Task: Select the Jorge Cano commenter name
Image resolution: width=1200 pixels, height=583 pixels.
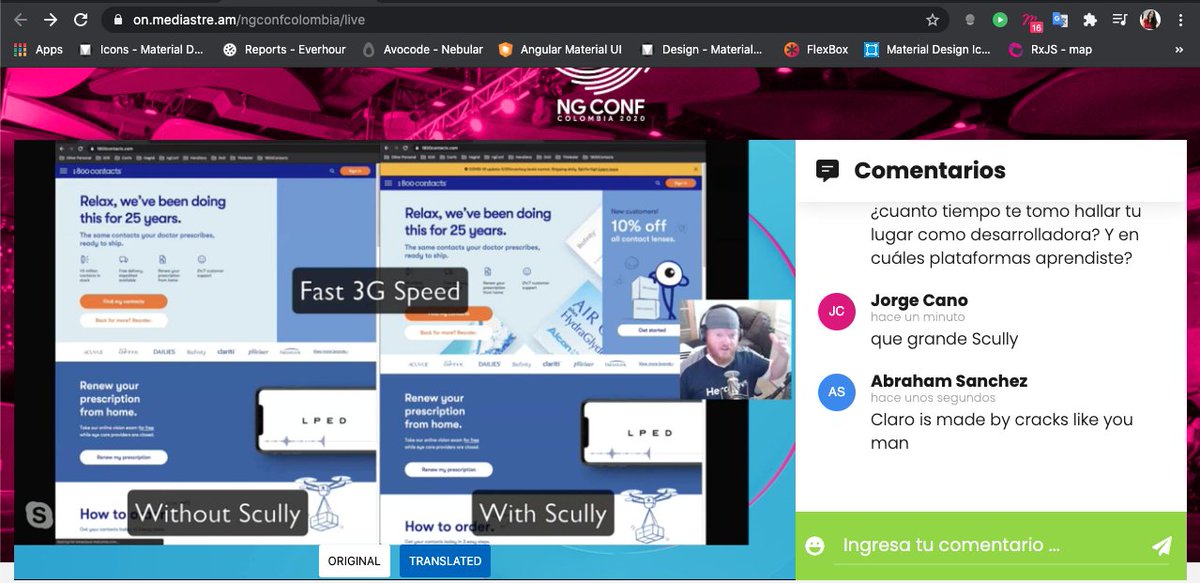Action: point(919,300)
